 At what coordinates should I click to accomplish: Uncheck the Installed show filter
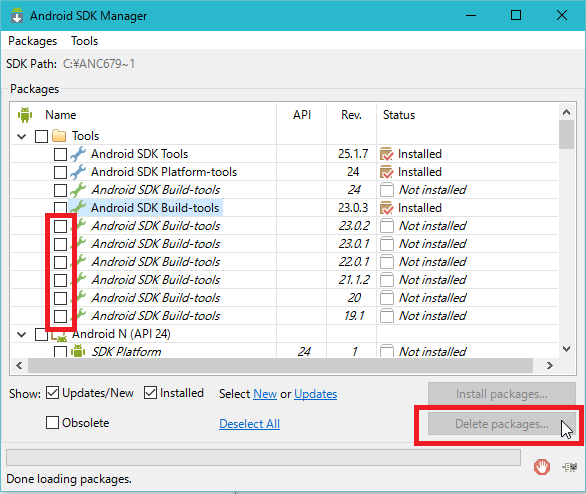coord(150,393)
